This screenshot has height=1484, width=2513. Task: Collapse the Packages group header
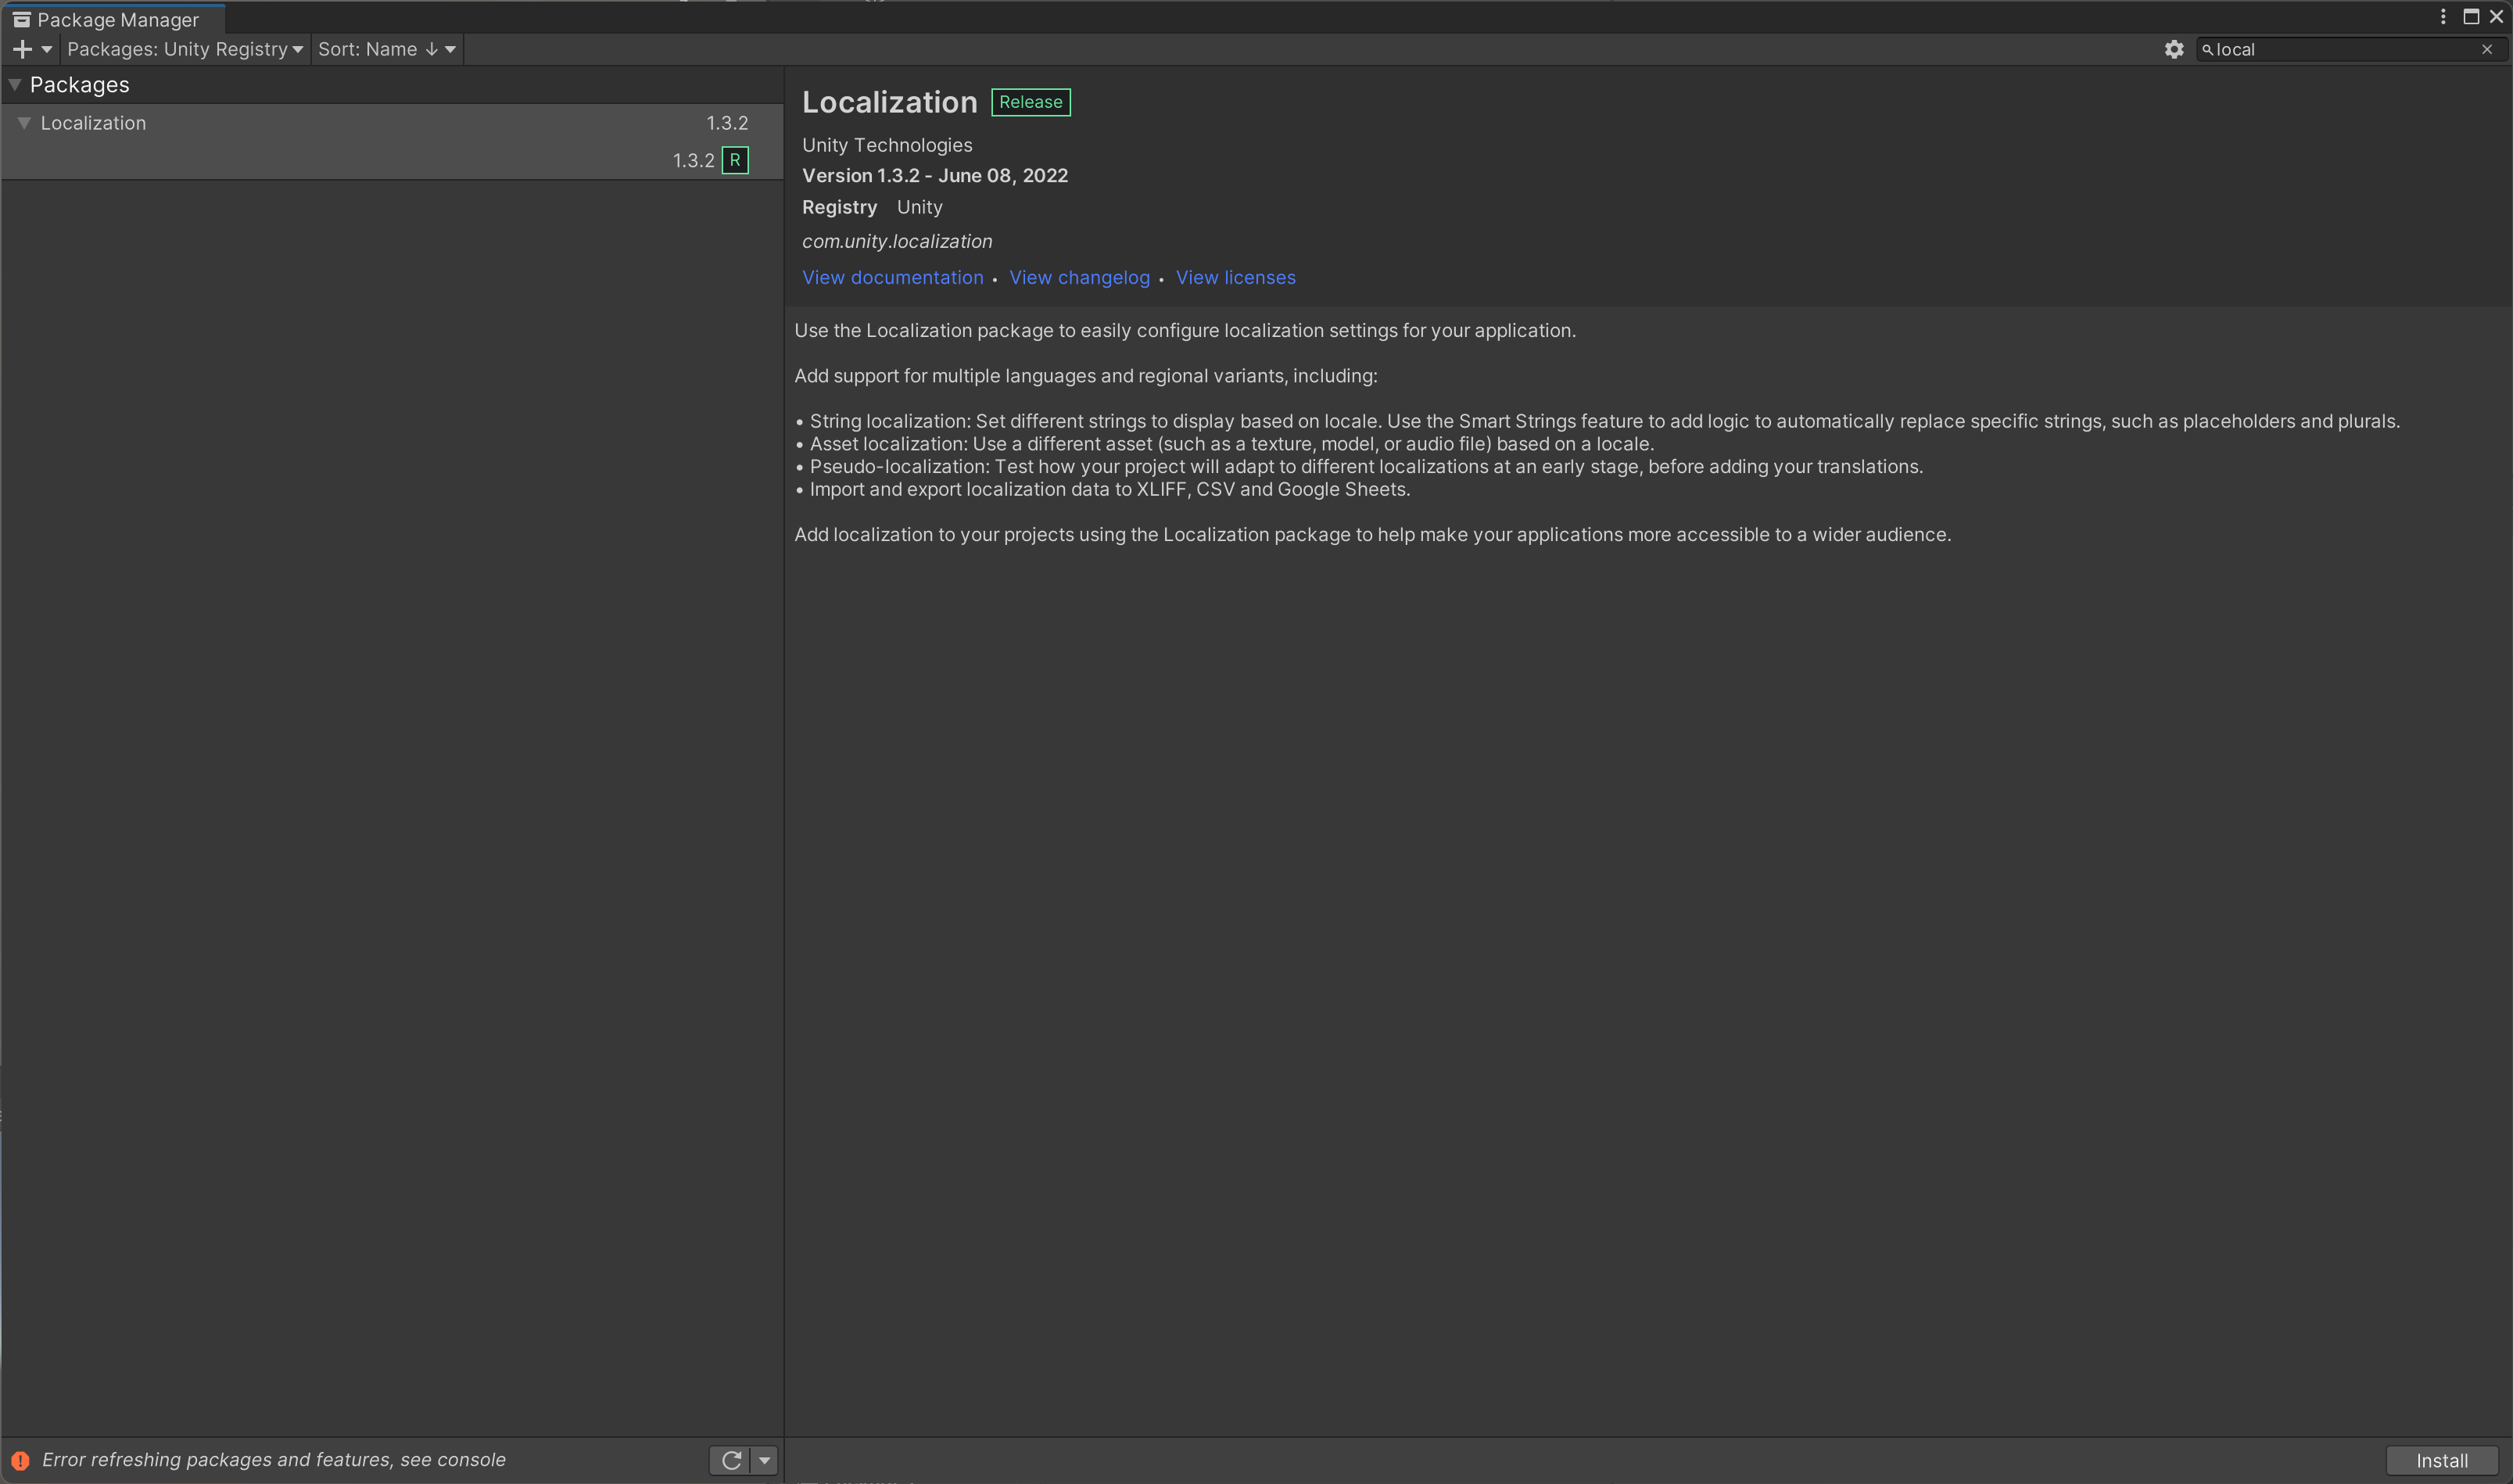click(x=15, y=85)
